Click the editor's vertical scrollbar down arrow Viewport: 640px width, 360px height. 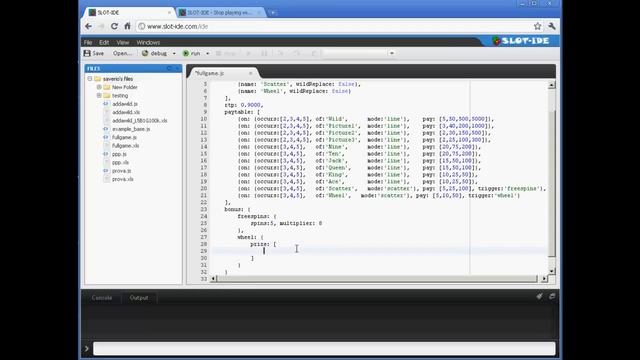pyautogui.click(x=551, y=271)
